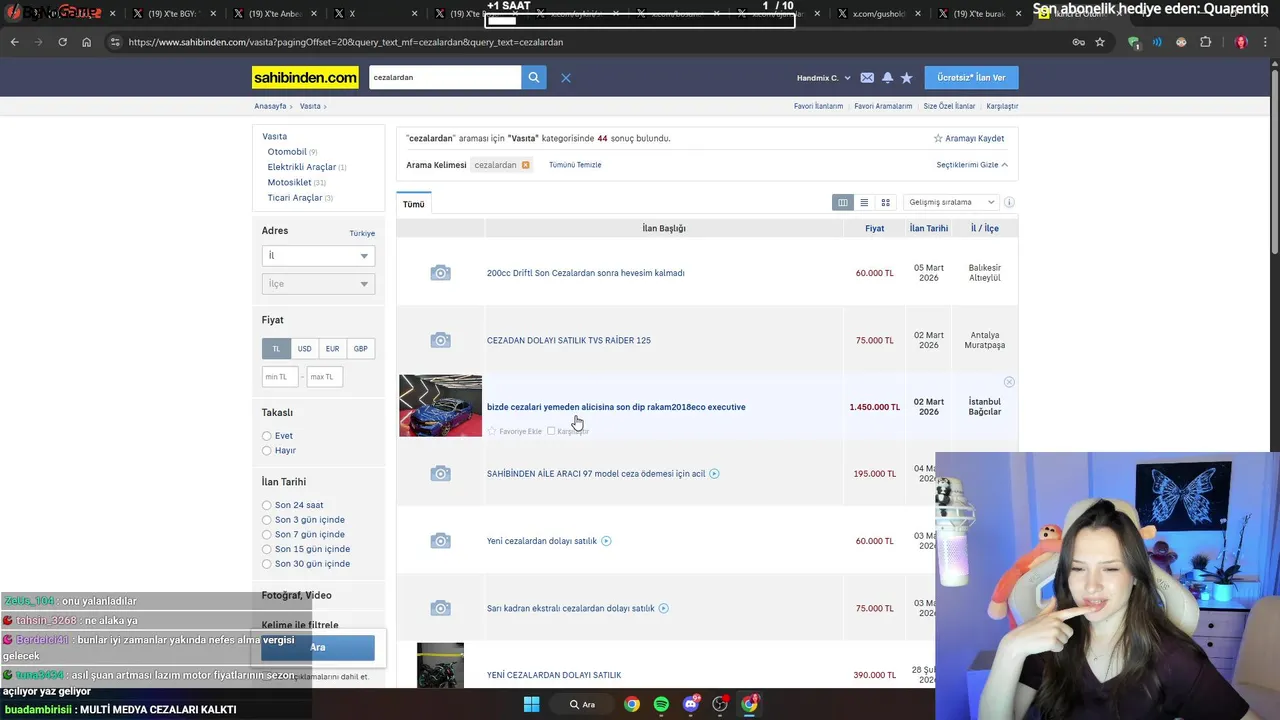Switch to classic table view icon

click(x=843, y=202)
